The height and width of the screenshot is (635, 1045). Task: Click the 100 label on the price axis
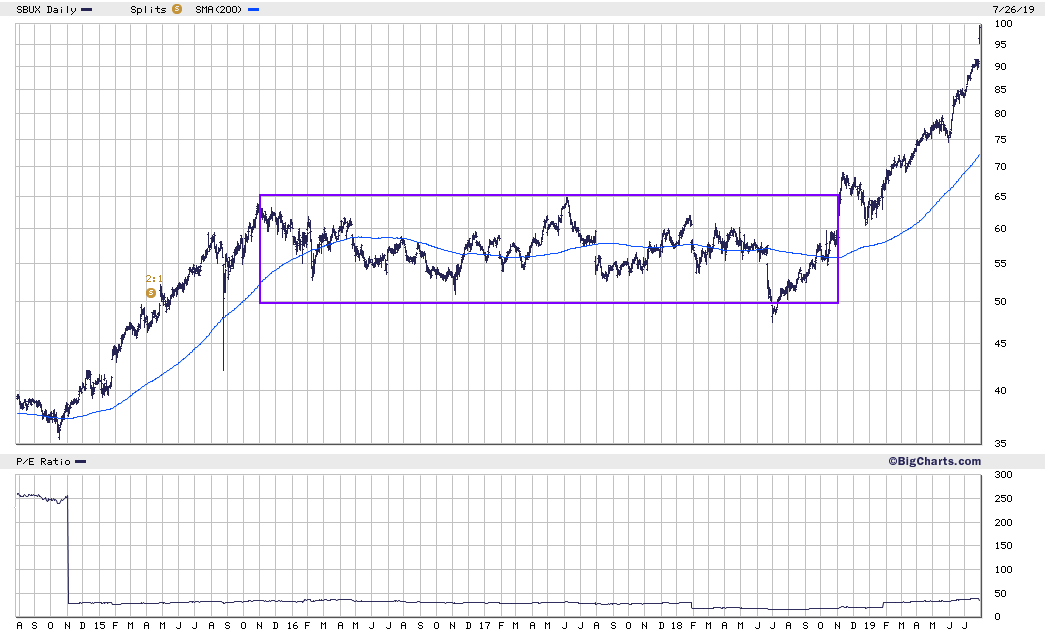[1003, 23]
